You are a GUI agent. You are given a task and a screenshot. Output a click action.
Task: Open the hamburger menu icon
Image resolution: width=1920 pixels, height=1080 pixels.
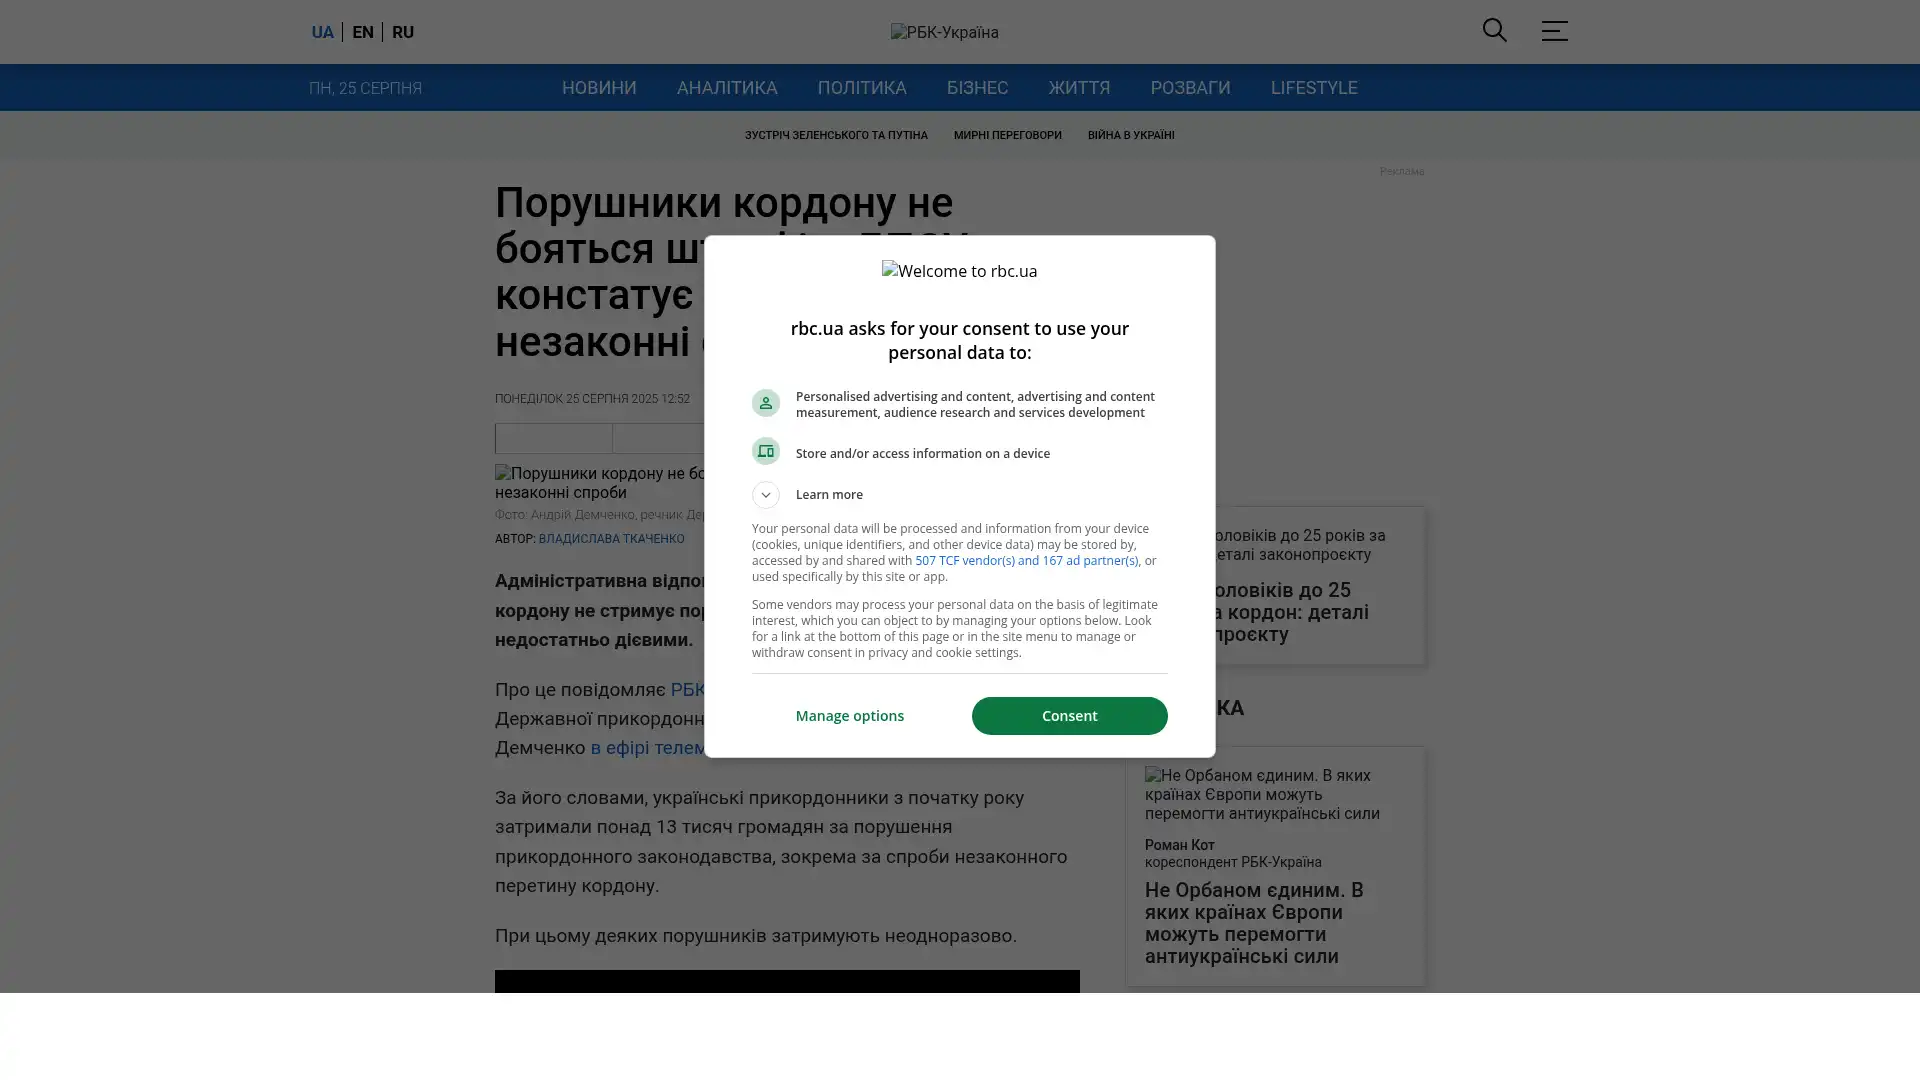tap(1554, 31)
